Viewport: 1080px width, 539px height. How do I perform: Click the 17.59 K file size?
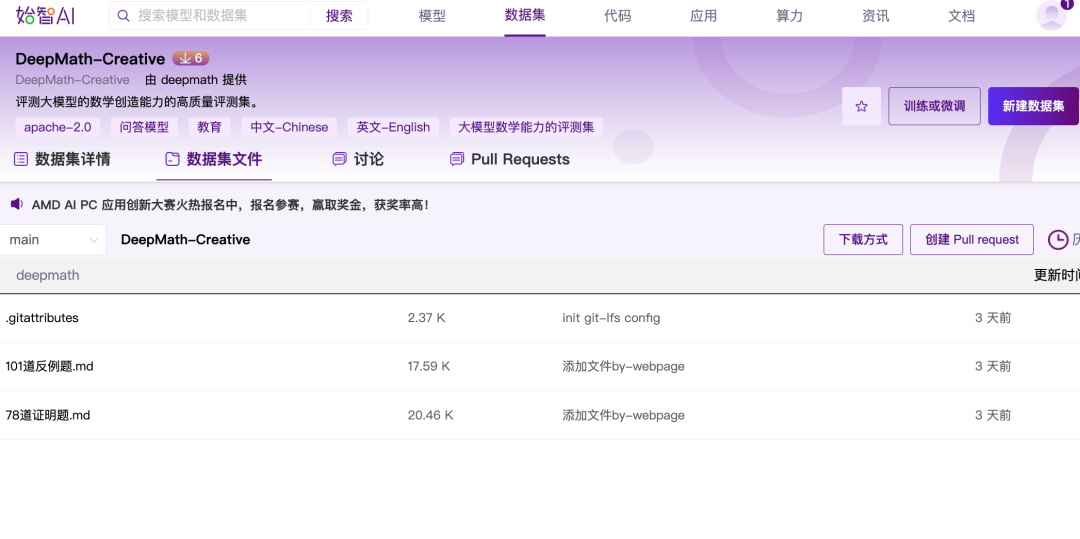tap(428, 366)
